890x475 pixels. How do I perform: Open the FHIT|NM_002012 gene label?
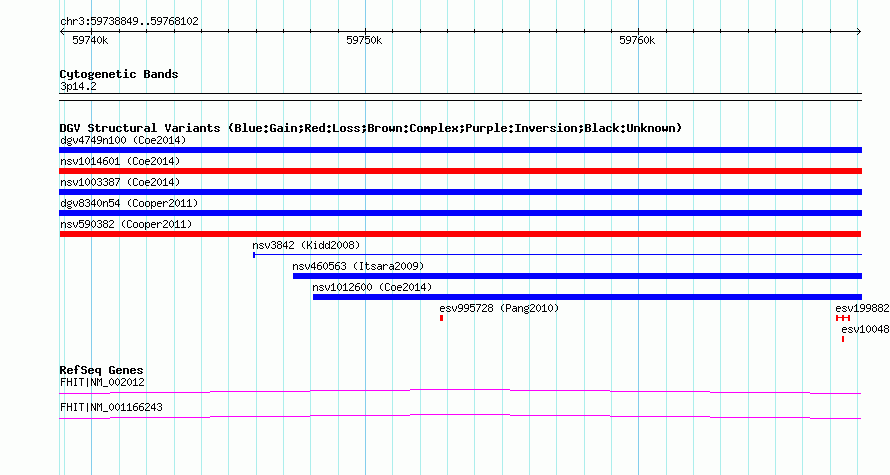(x=102, y=382)
